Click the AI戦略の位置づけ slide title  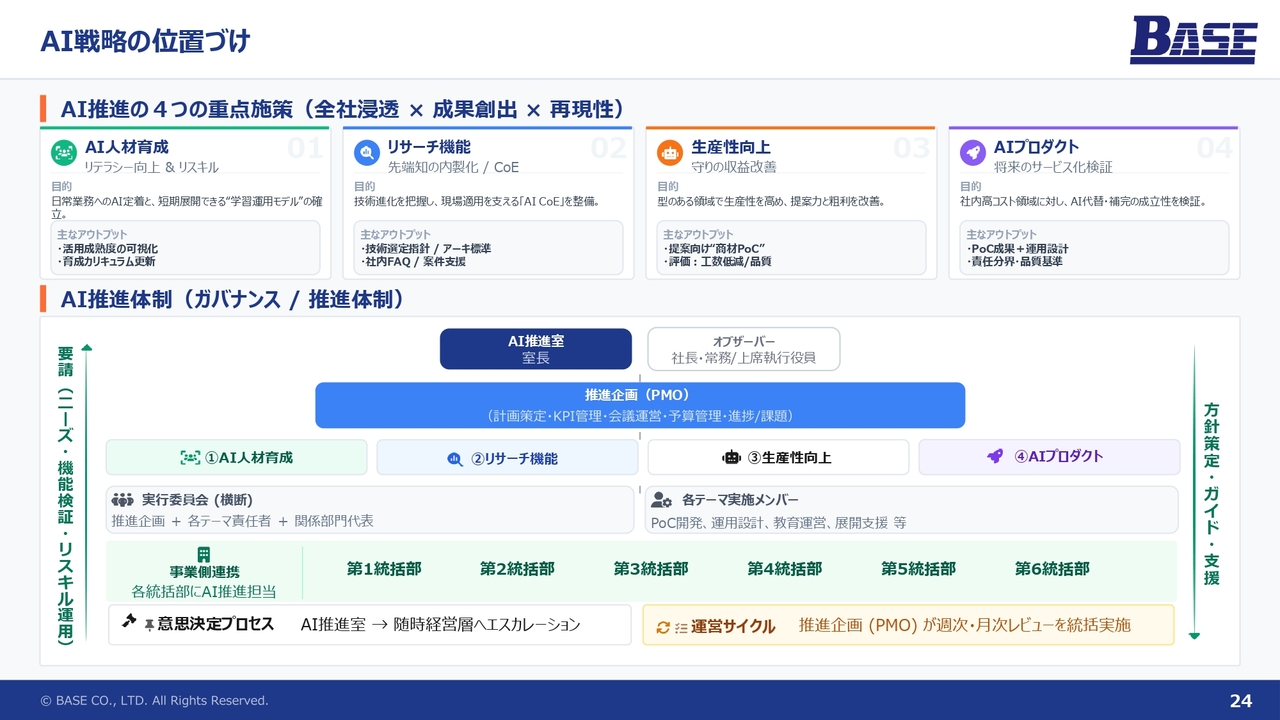point(145,41)
